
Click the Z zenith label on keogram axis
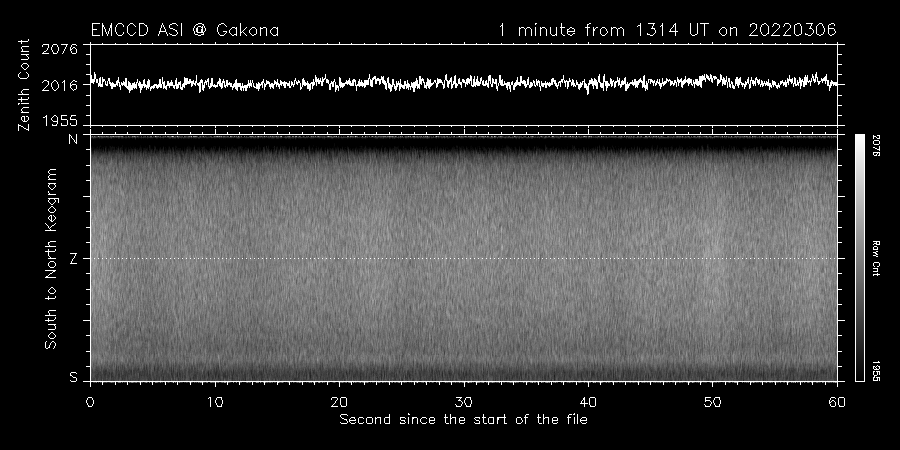coord(73,259)
